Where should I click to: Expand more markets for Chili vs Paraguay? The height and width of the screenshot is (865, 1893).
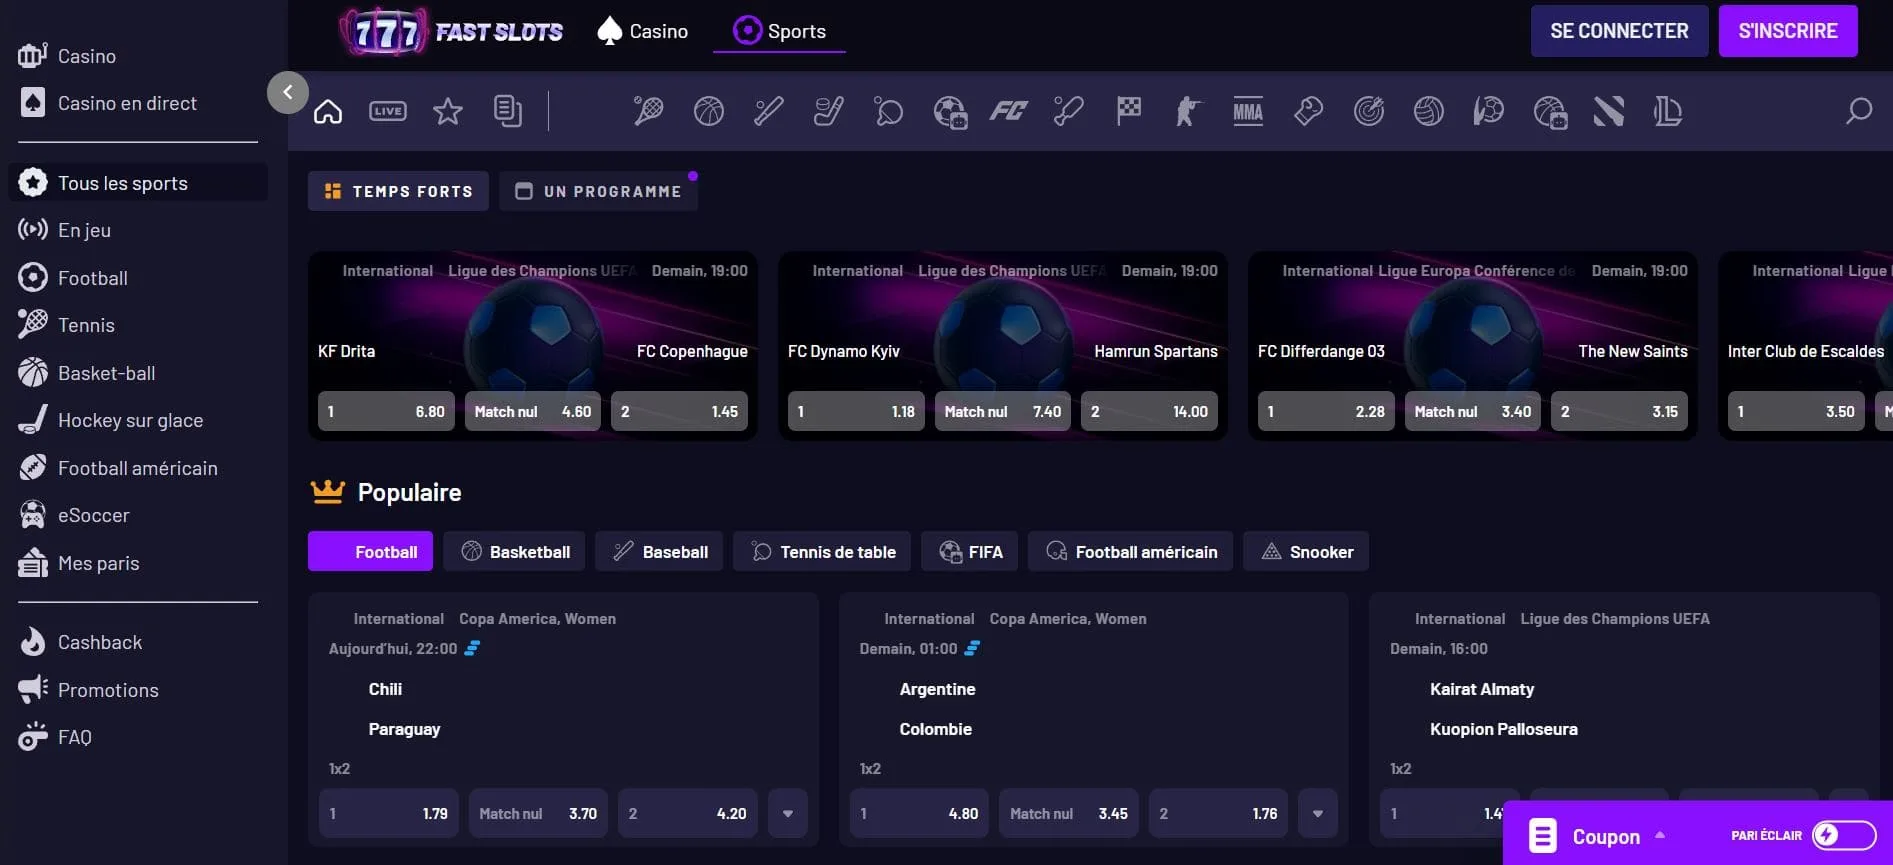[788, 814]
